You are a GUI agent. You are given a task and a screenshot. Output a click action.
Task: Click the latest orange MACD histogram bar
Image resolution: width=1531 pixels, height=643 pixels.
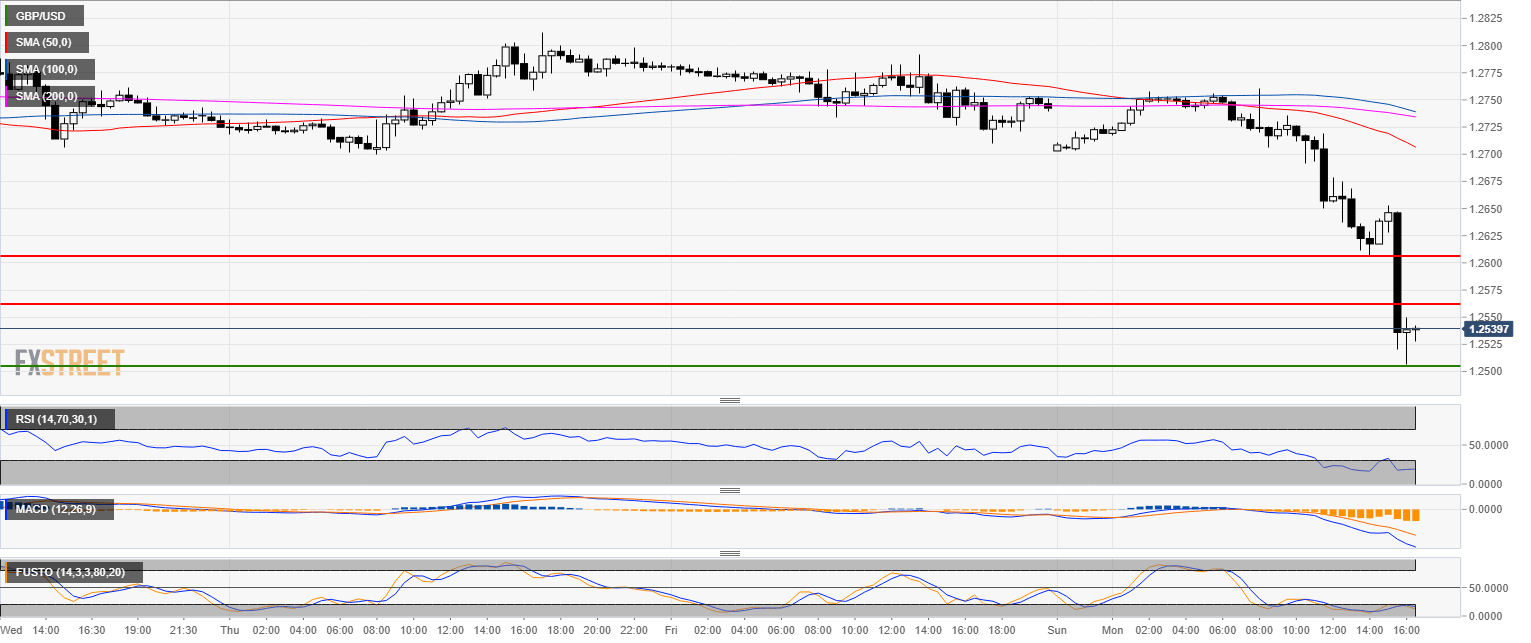coord(1415,515)
